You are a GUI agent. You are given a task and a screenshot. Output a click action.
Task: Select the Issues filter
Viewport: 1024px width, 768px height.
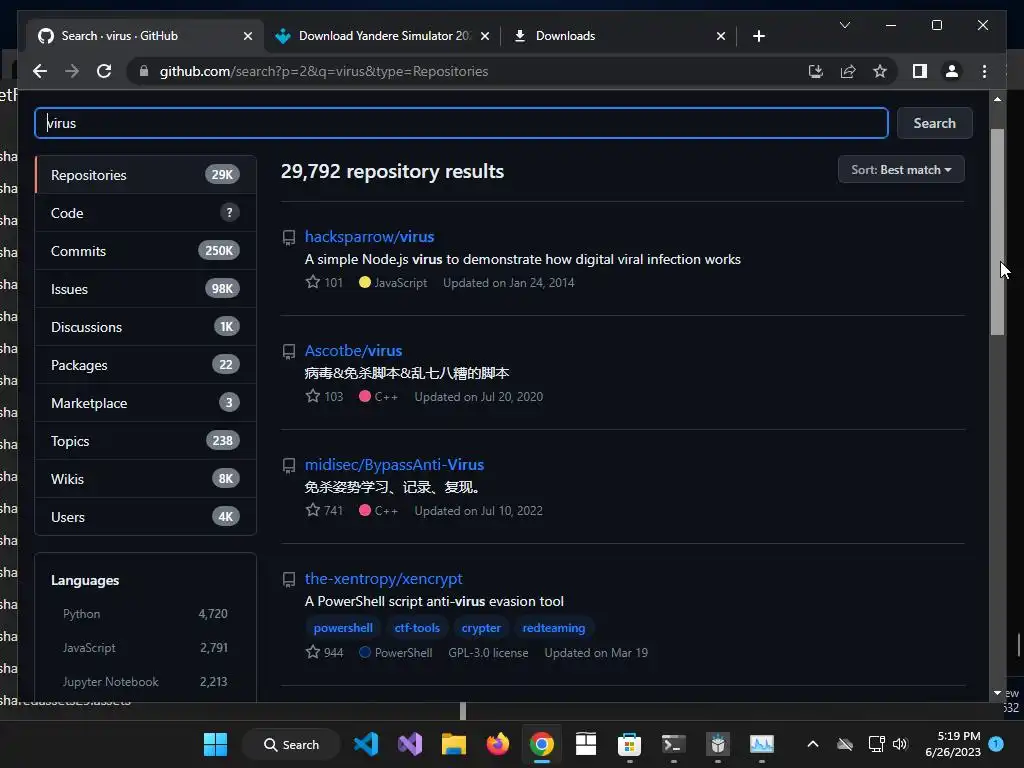coord(145,289)
